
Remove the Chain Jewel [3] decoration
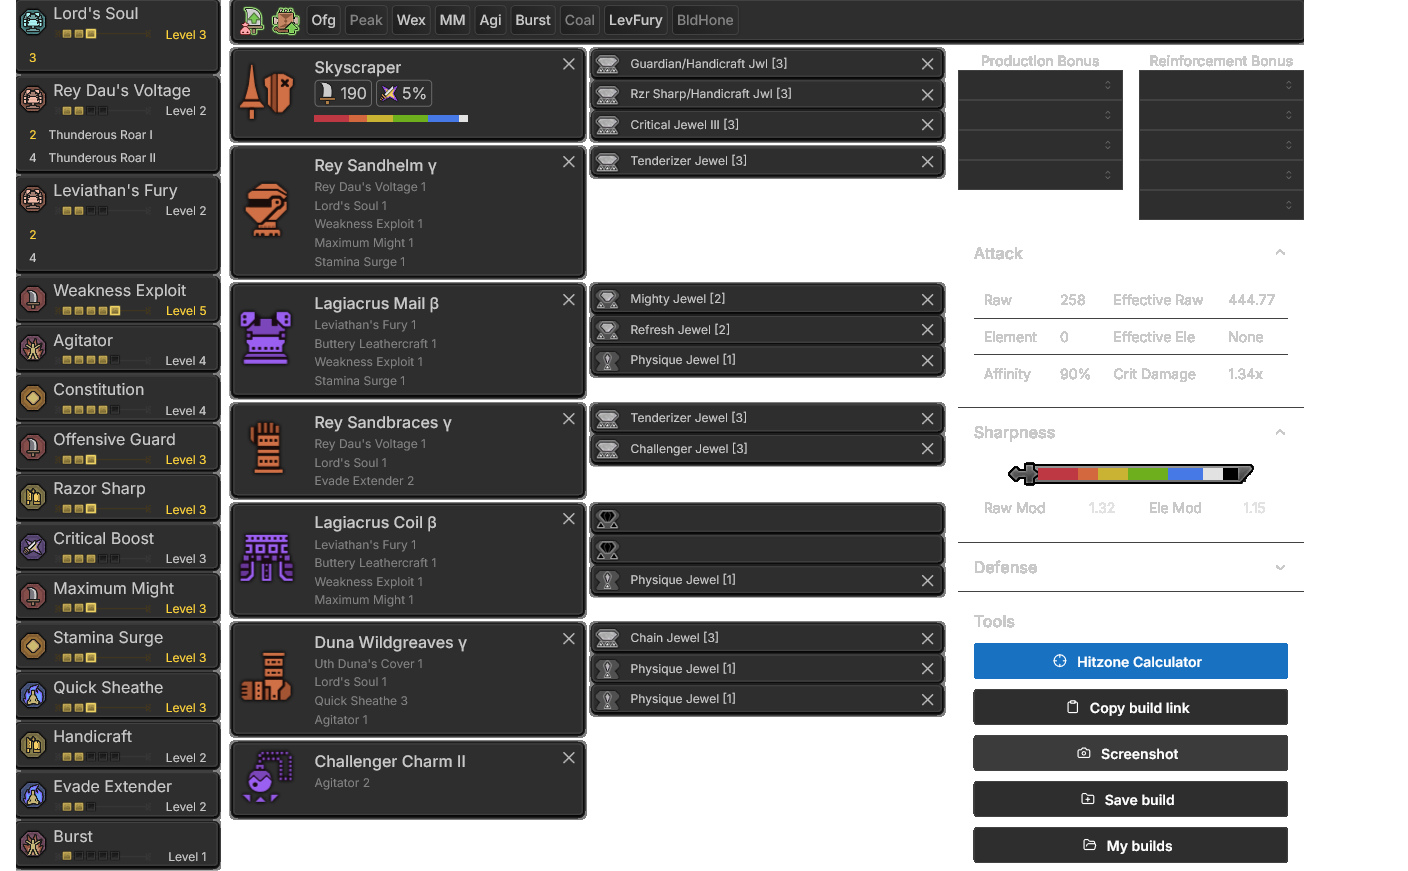coord(927,639)
